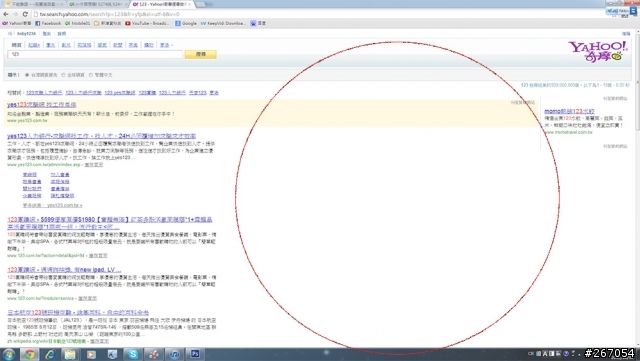640x361 pixels.
Task: Open a new tab with the new-tab button
Action: point(200,4)
